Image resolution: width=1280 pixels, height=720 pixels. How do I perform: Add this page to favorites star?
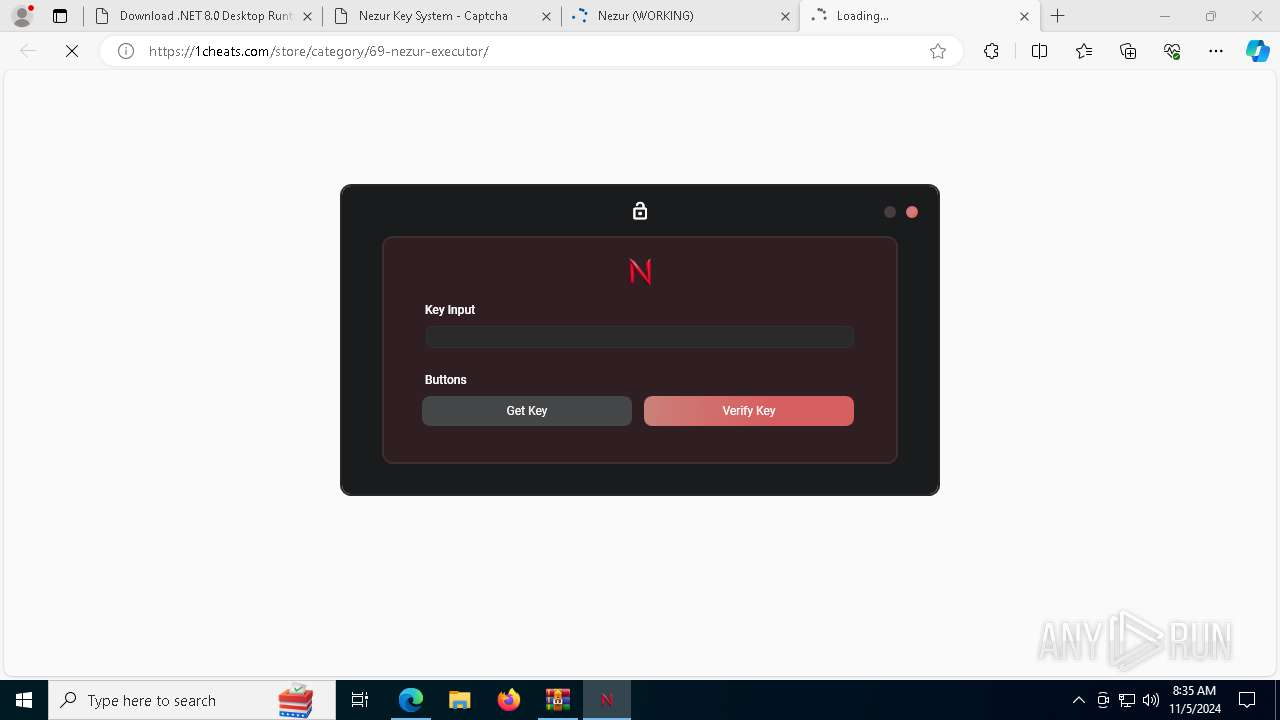coord(938,51)
